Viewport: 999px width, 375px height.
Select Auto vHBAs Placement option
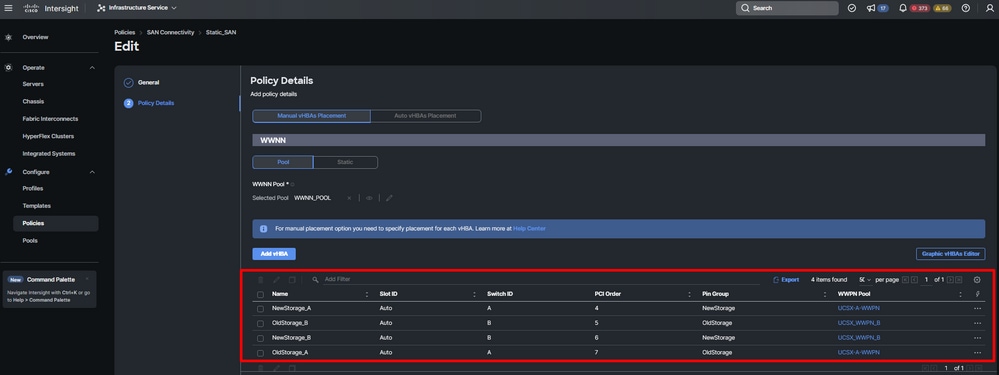tap(426, 116)
